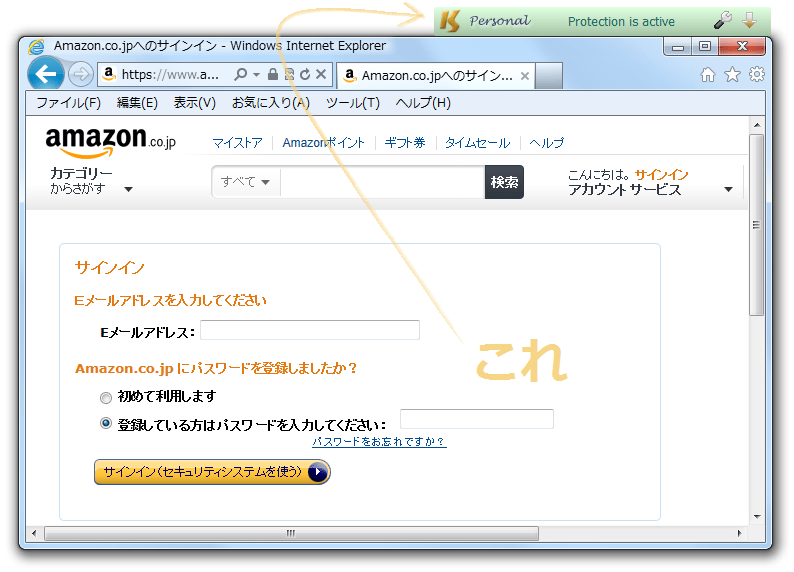794x572 pixels.
Task: Click the password input field
Action: [x=477, y=419]
